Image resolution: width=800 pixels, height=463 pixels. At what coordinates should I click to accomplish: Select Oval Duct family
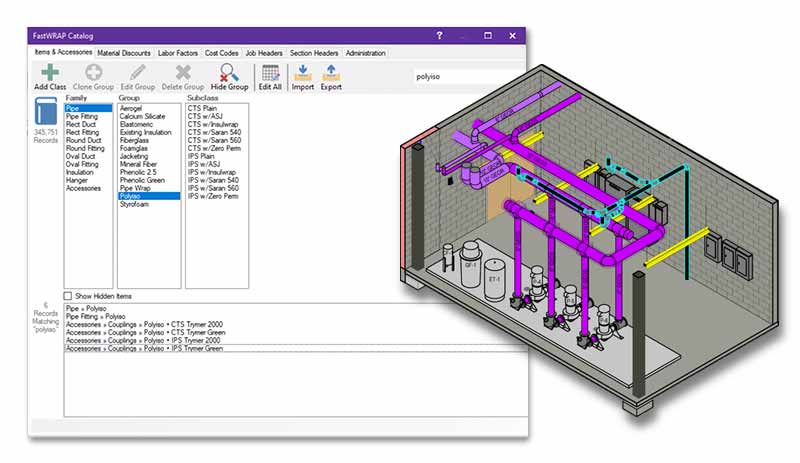88,156
